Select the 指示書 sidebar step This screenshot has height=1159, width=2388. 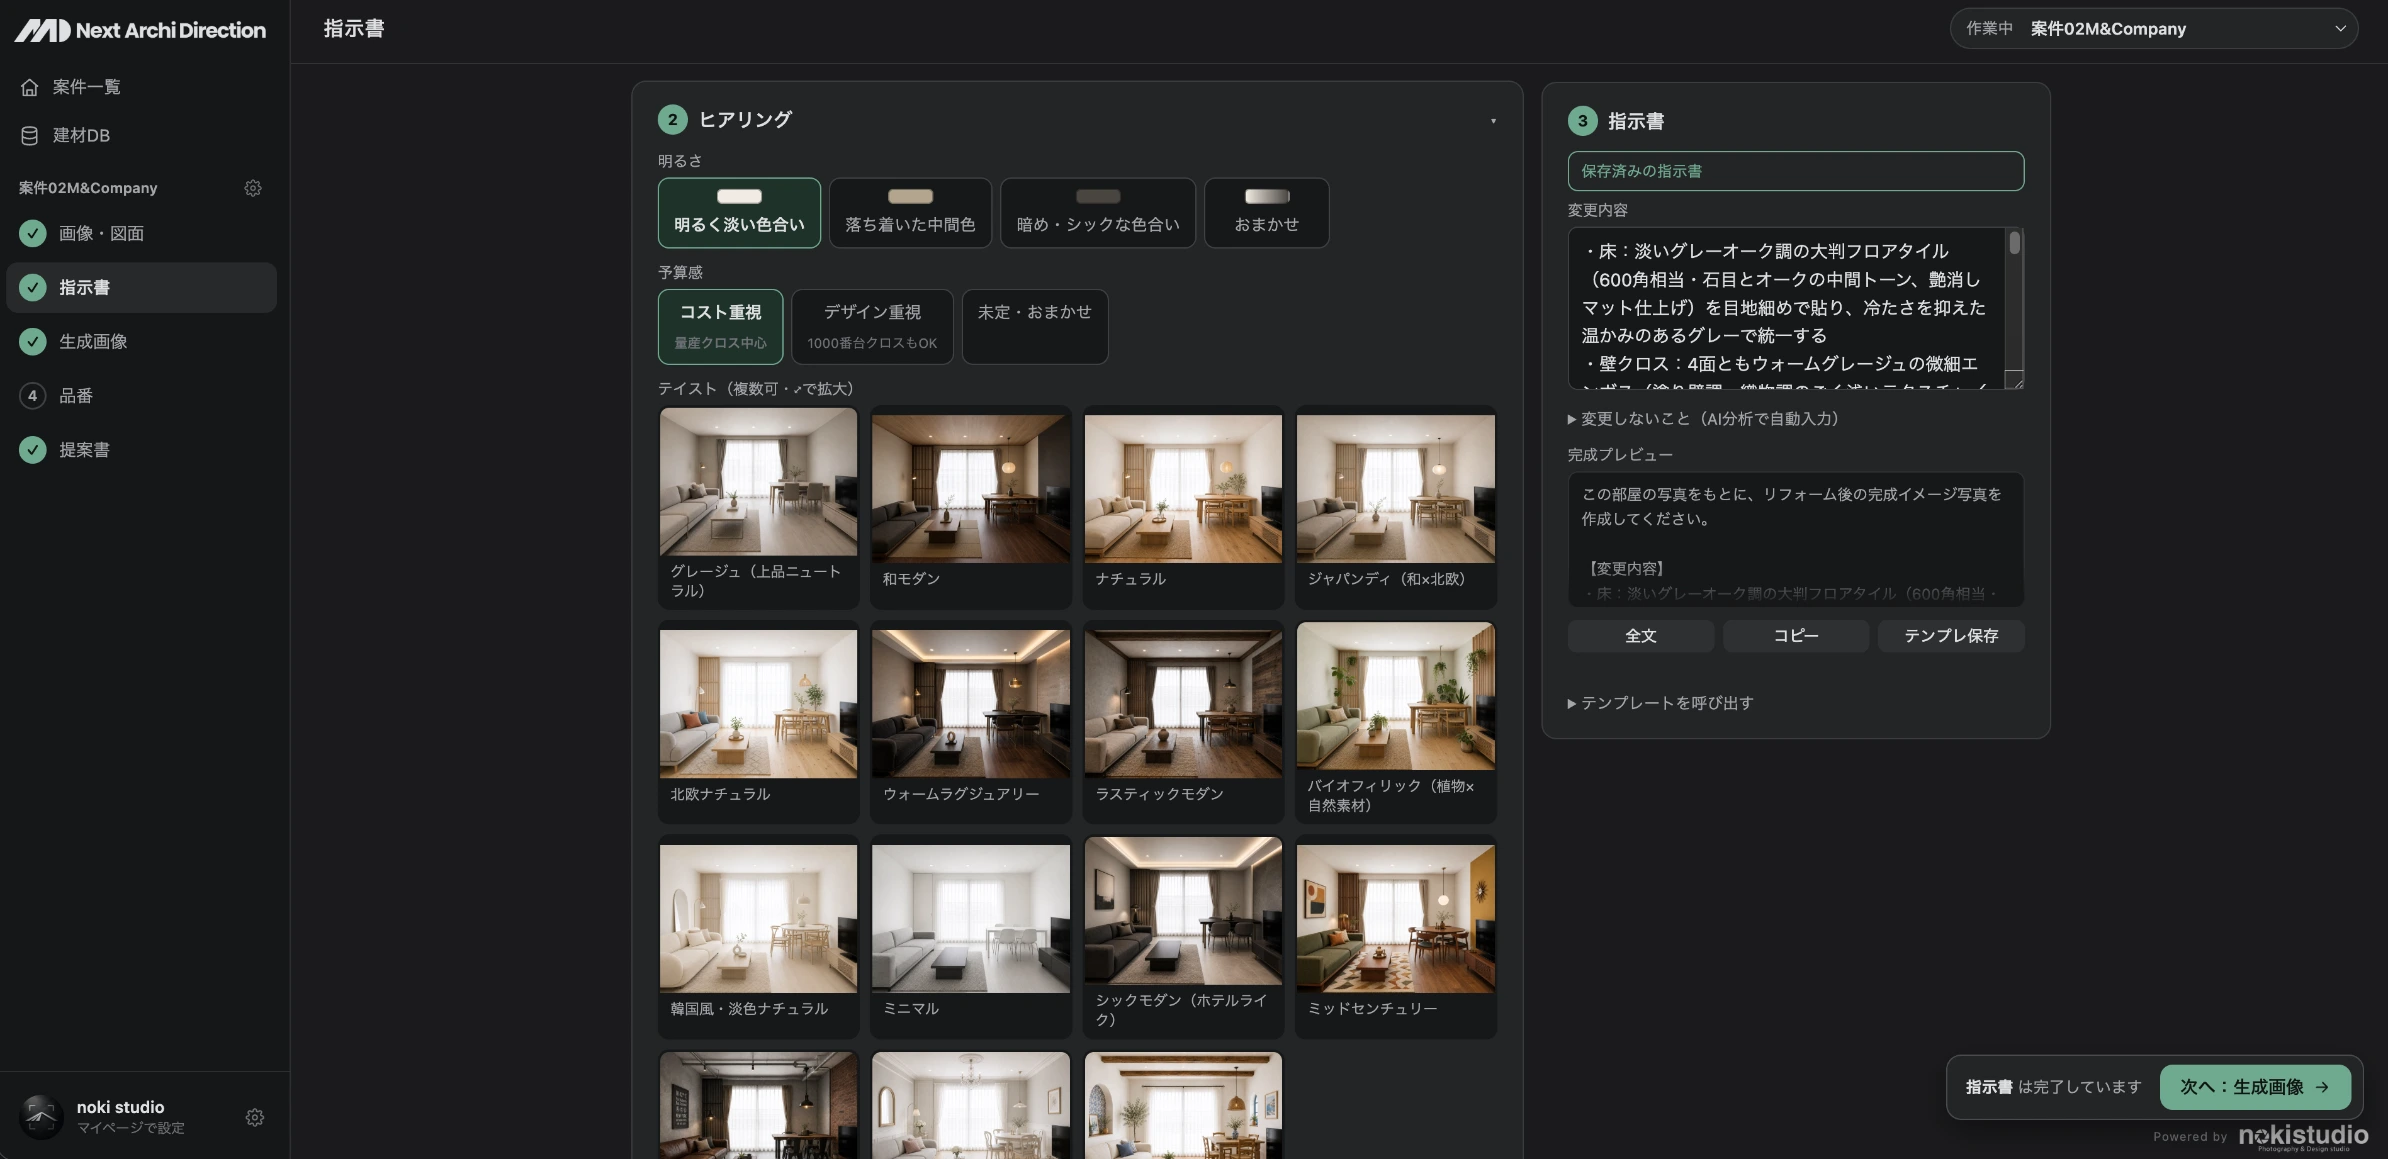pyautogui.click(x=141, y=288)
